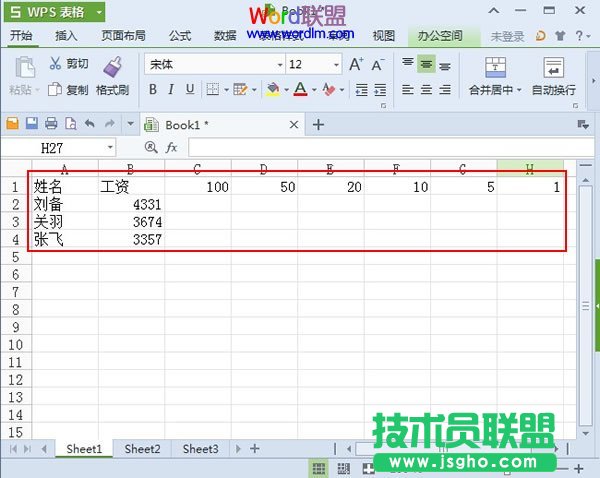The width and height of the screenshot is (600, 478).
Task: Open the 视图 ribbon tab
Action: [384, 36]
